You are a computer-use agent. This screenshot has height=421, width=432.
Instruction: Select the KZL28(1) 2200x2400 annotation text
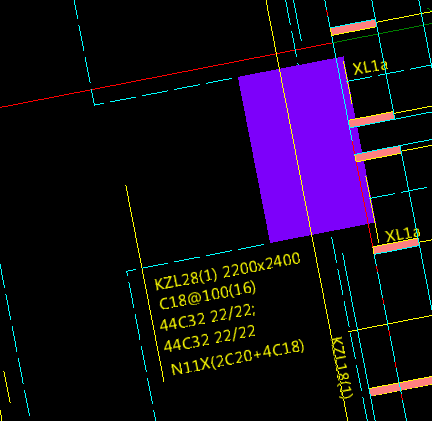click(x=227, y=271)
